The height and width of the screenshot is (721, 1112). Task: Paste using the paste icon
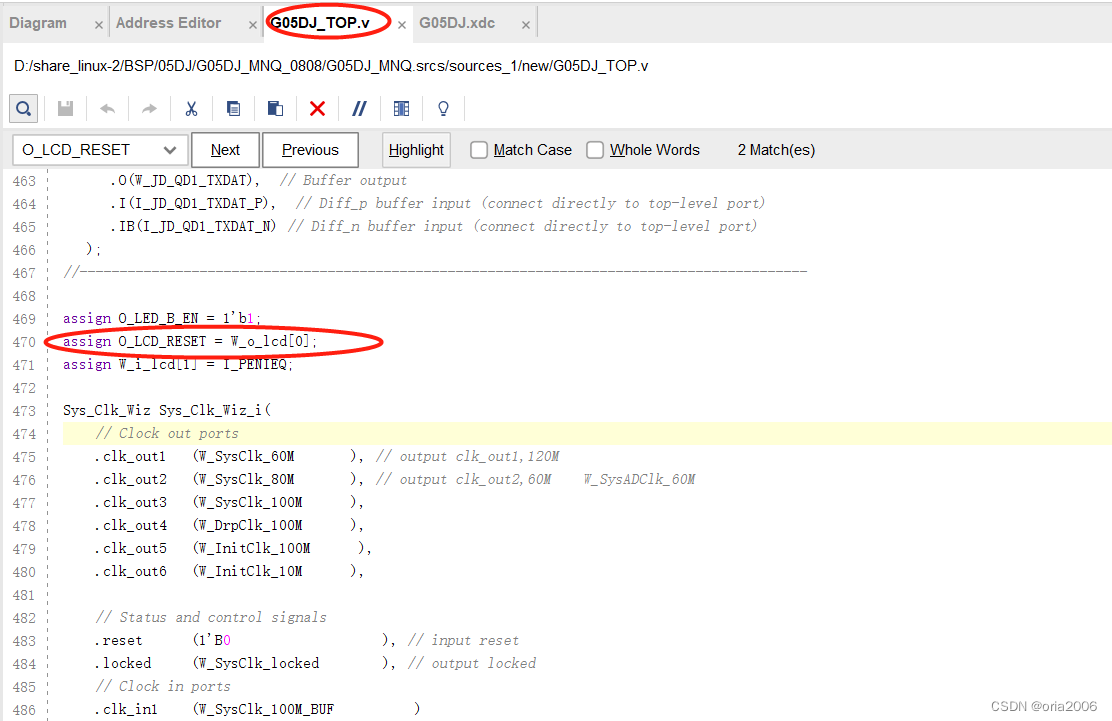click(x=275, y=108)
